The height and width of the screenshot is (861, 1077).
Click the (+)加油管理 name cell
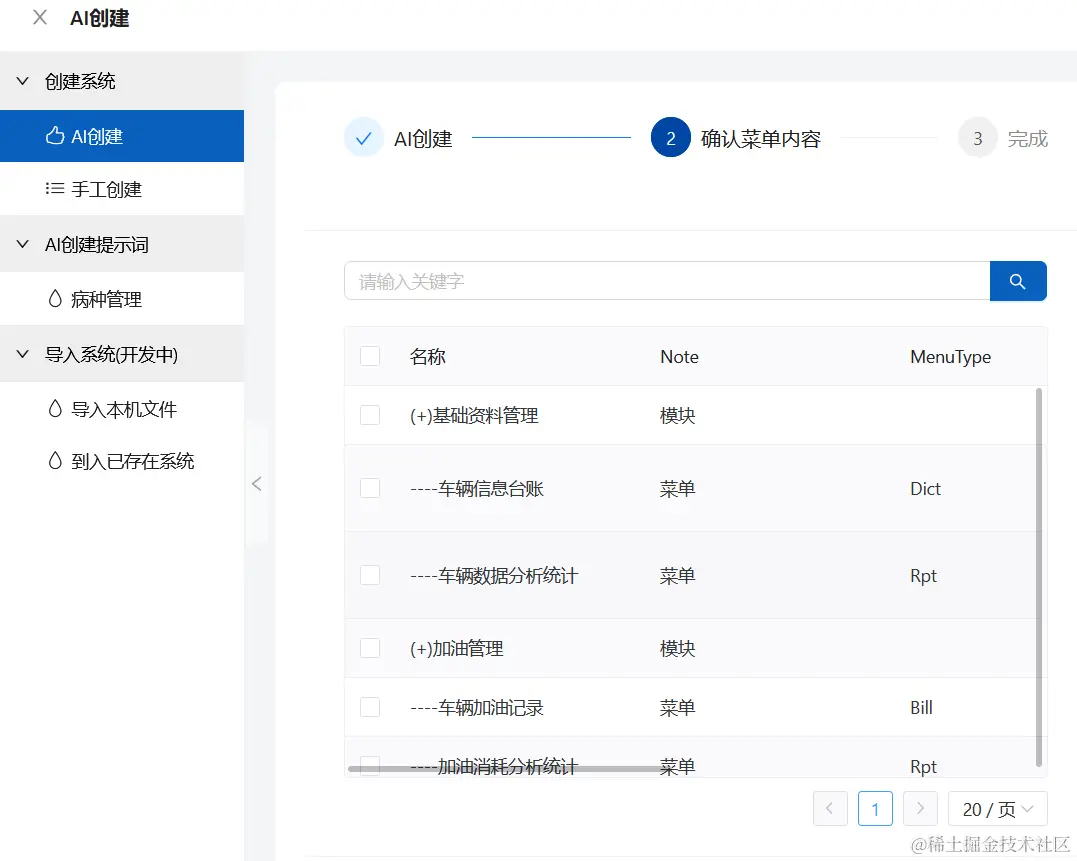[457, 649]
